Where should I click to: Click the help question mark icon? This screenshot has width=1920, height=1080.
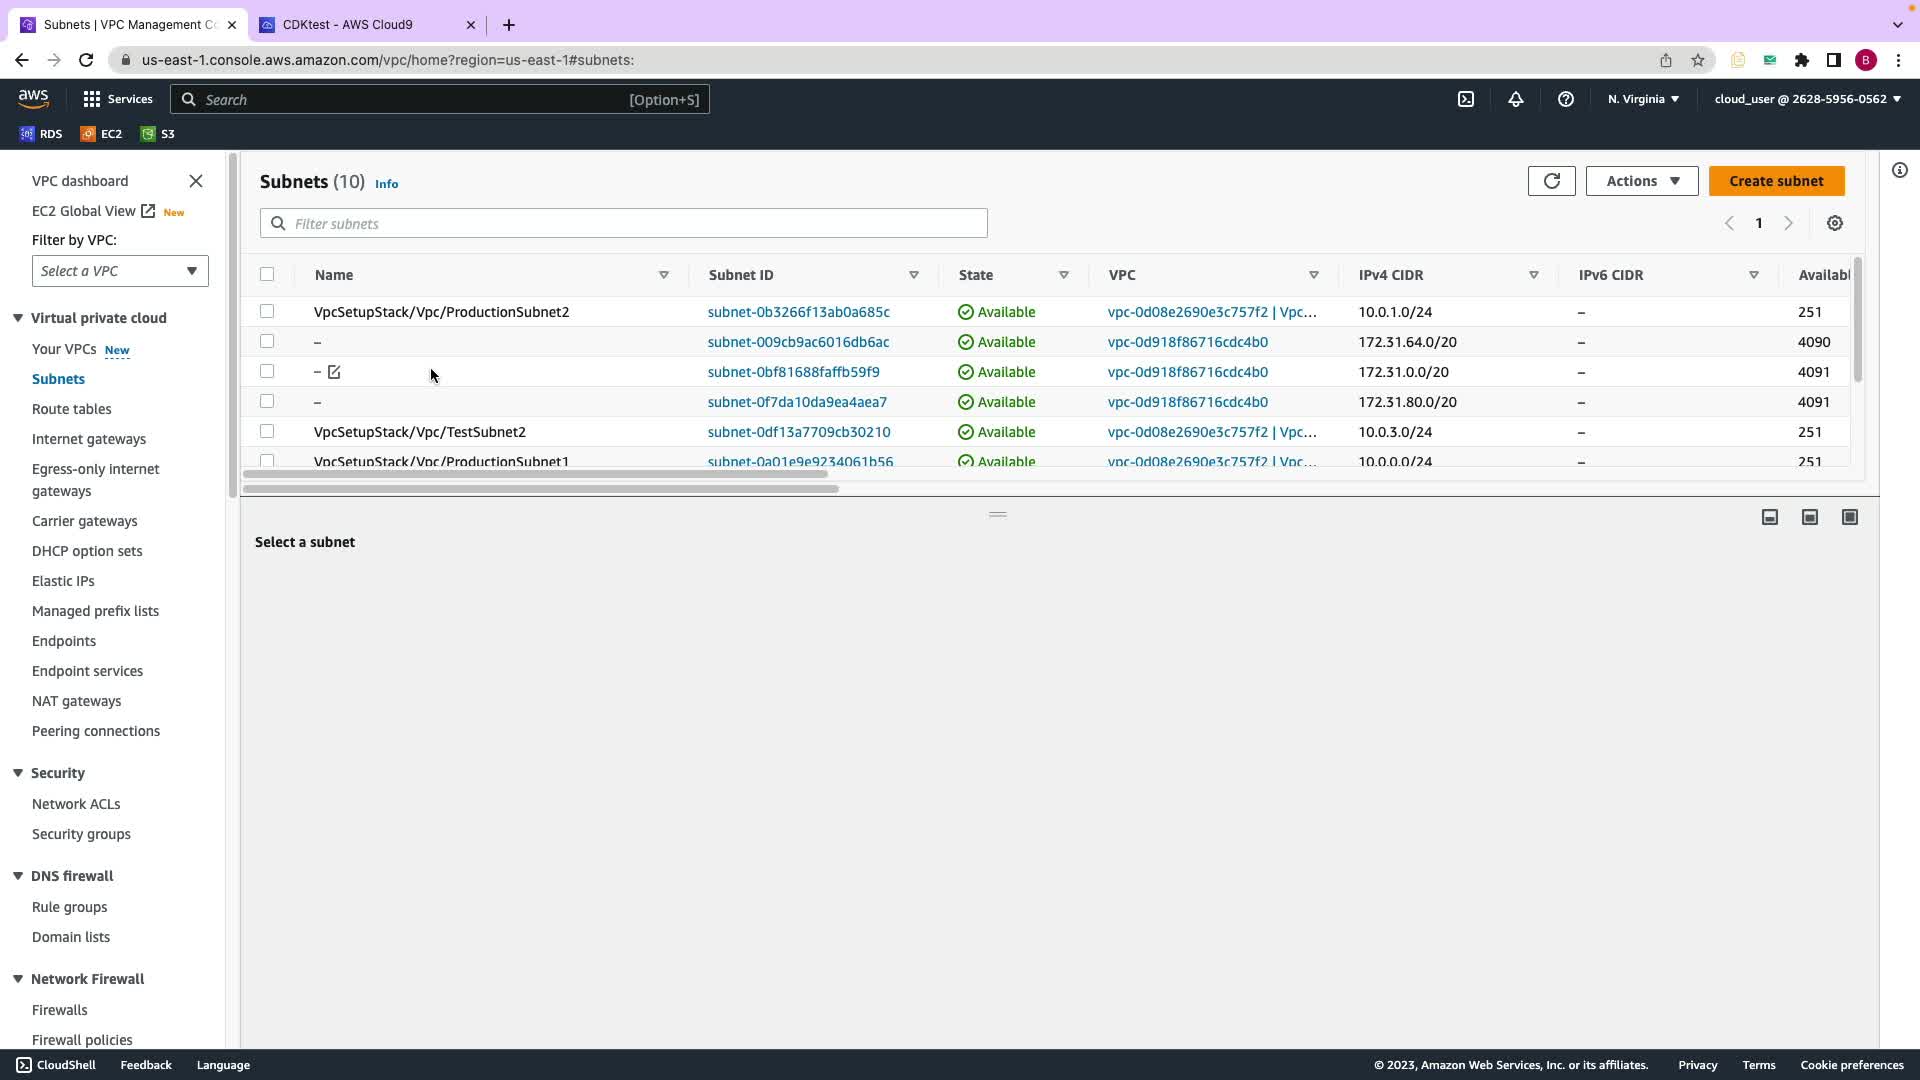click(x=1565, y=99)
